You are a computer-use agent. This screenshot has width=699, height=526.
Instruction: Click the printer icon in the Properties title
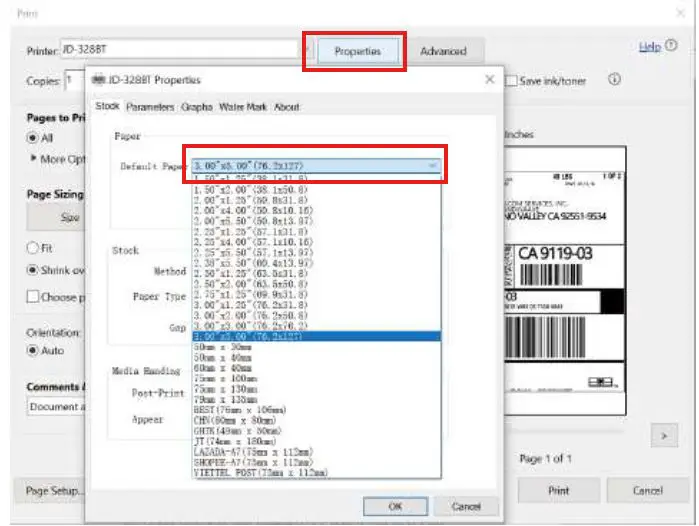click(98, 80)
